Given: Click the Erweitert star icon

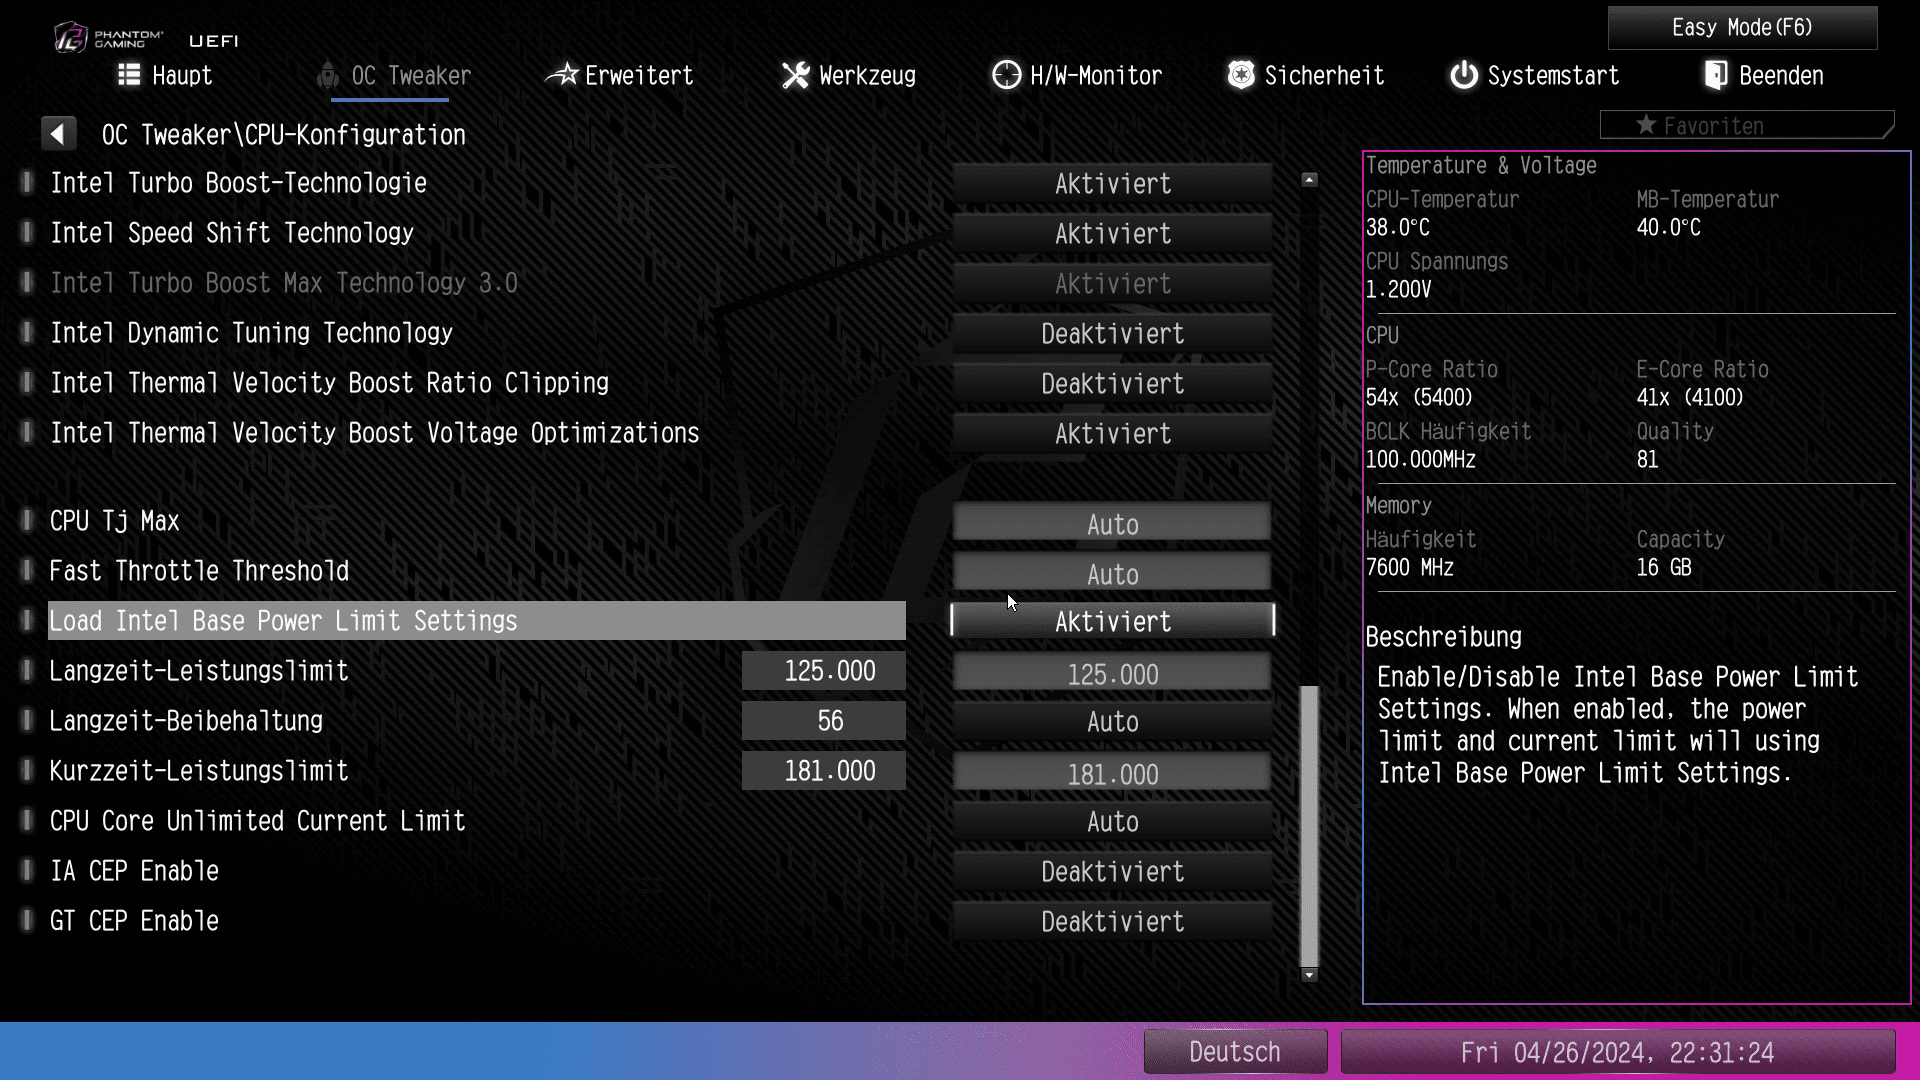Looking at the screenshot, I should [562, 75].
